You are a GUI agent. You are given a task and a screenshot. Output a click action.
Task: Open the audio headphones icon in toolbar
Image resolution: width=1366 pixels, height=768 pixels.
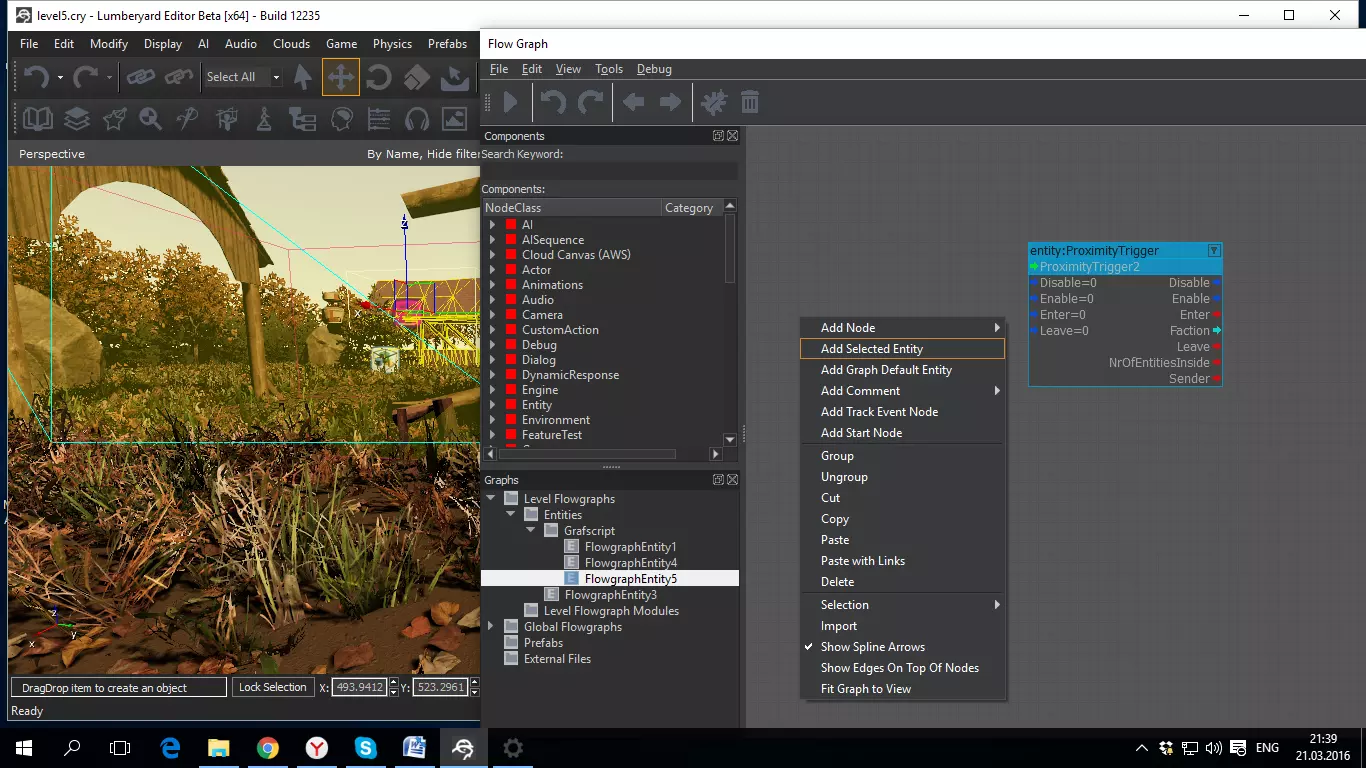click(x=417, y=120)
